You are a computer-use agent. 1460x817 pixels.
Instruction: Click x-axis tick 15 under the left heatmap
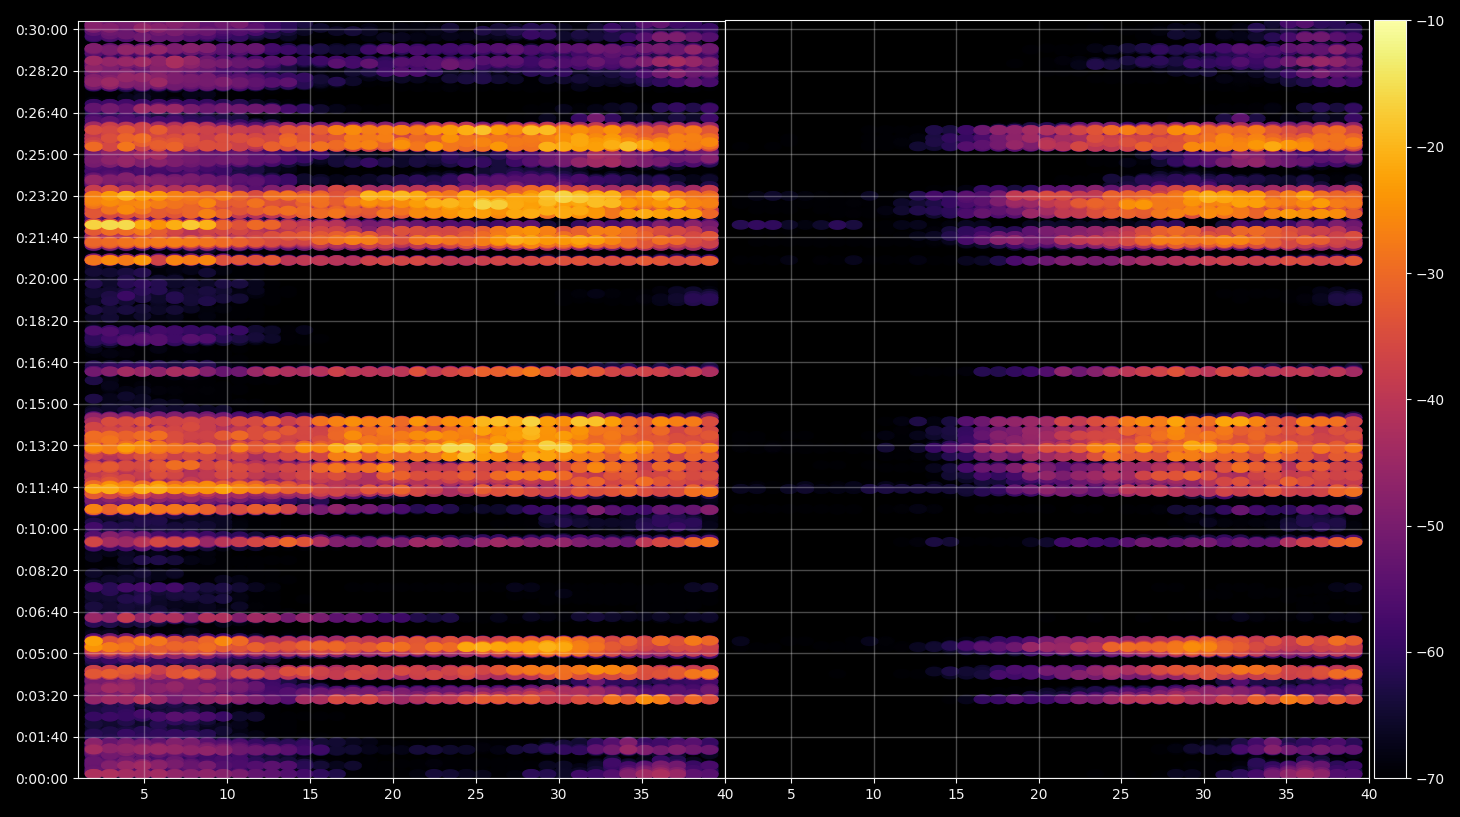point(310,795)
